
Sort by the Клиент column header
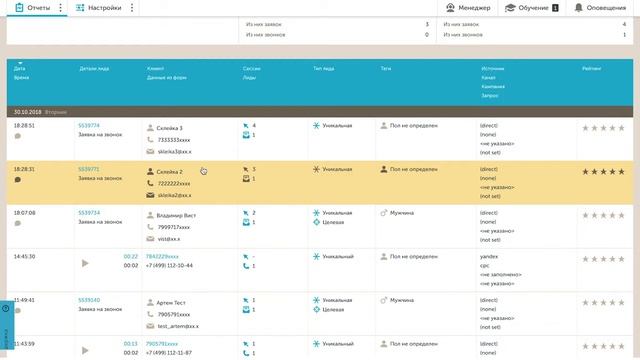pos(156,69)
